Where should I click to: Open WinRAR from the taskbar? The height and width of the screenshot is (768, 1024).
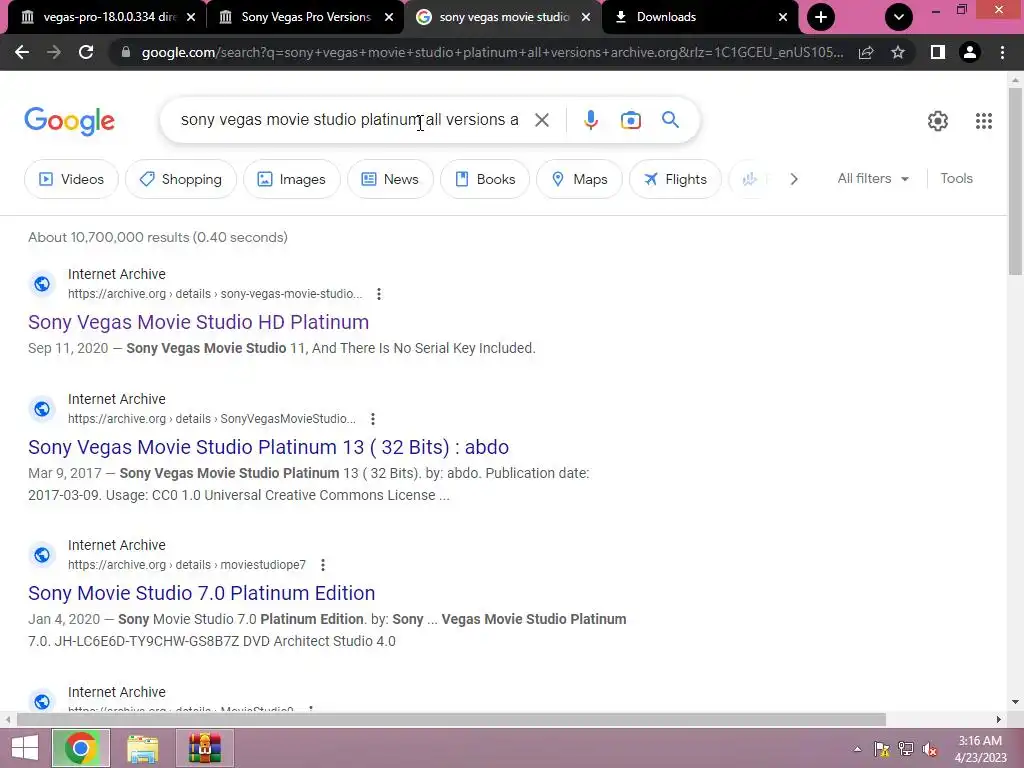[205, 748]
